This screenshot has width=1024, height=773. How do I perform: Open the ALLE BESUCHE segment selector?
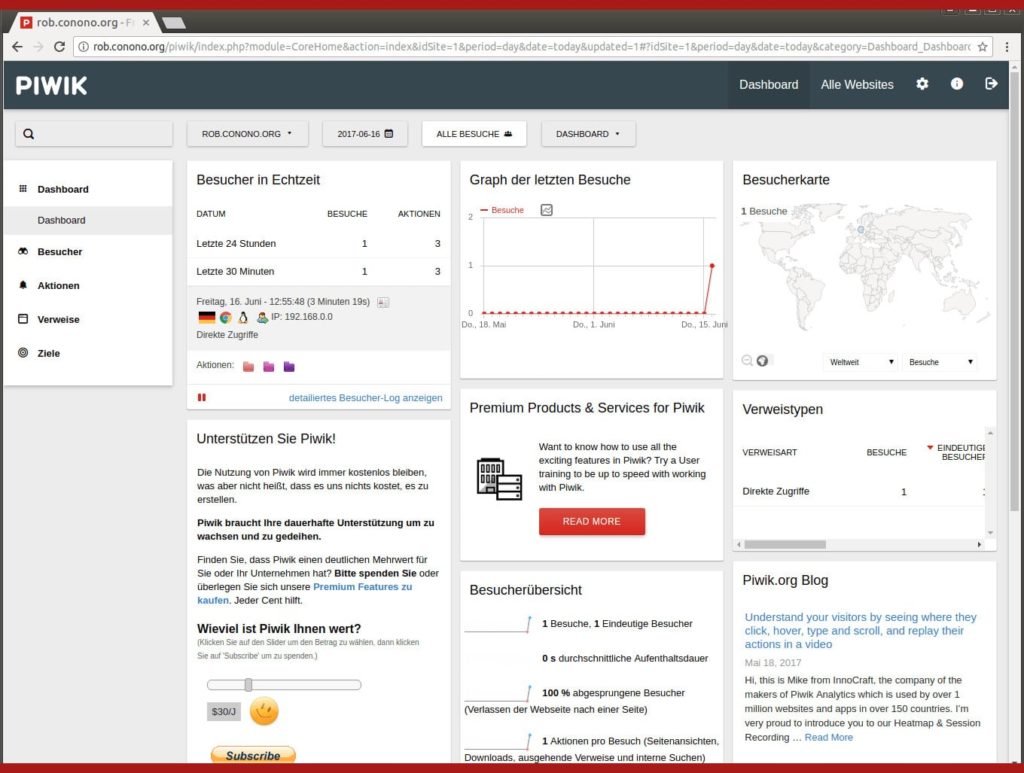(474, 134)
